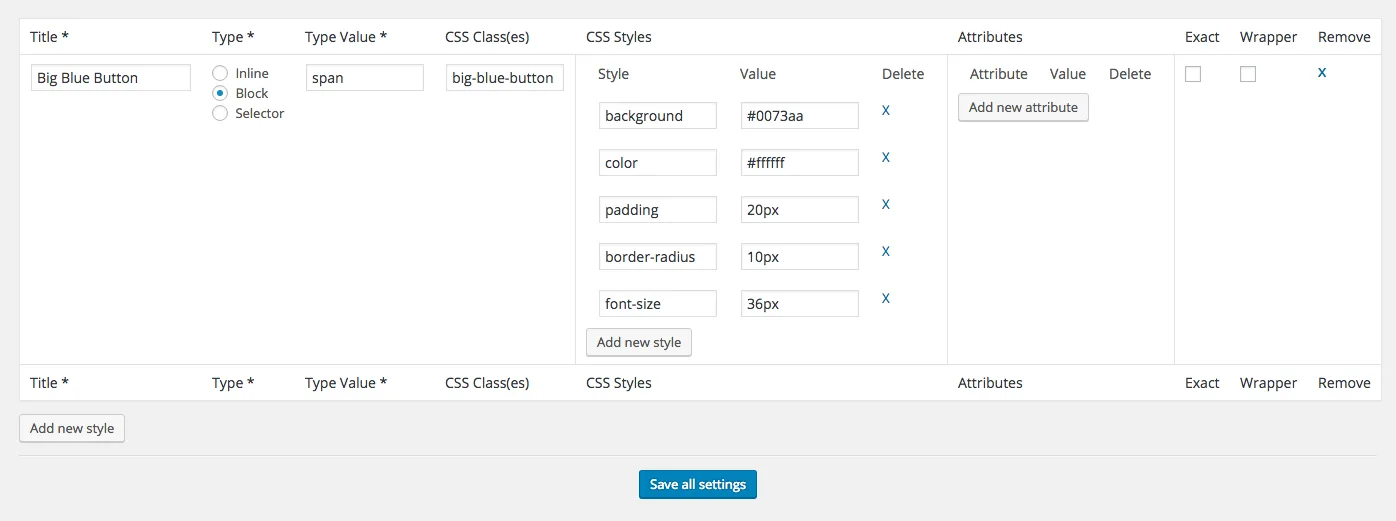Enable the Exact checkbox
1396x521 pixels.
(1193, 74)
